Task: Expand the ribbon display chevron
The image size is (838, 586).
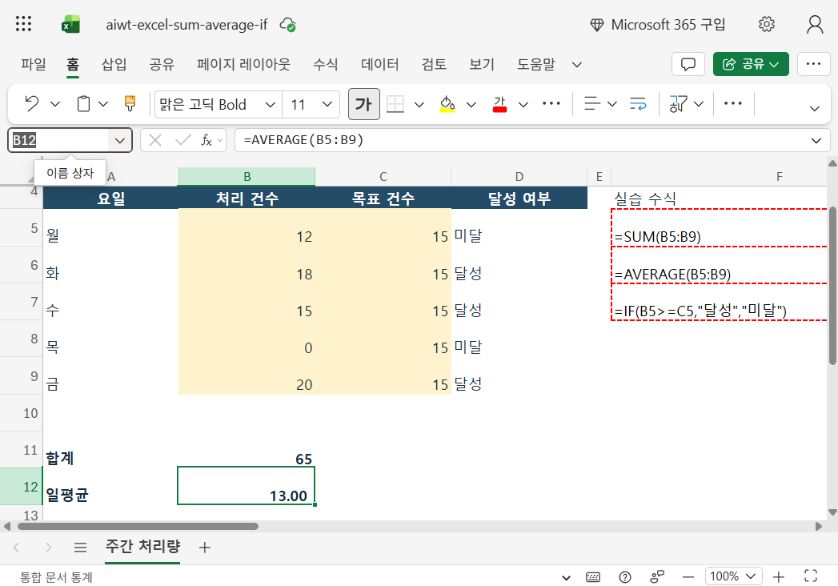Action: tap(814, 109)
